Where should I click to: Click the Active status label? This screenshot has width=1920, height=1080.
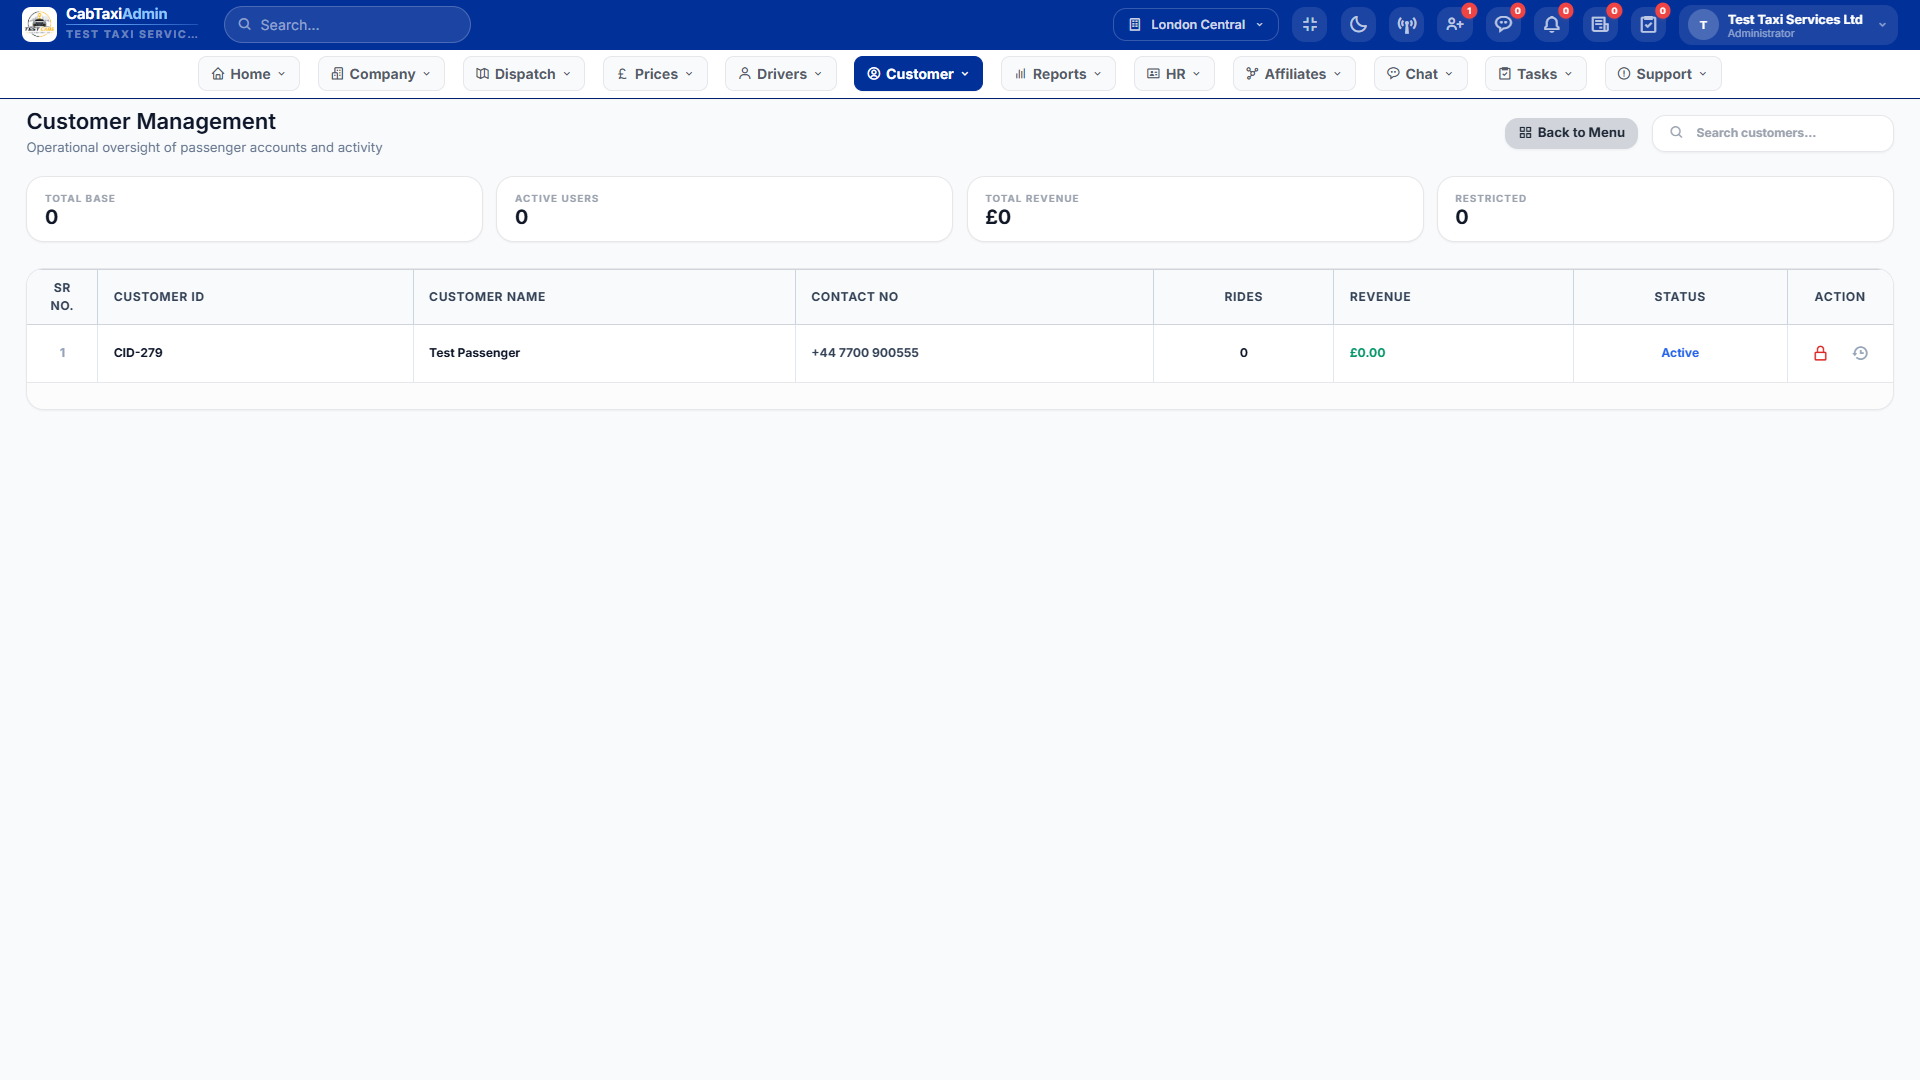click(x=1680, y=353)
